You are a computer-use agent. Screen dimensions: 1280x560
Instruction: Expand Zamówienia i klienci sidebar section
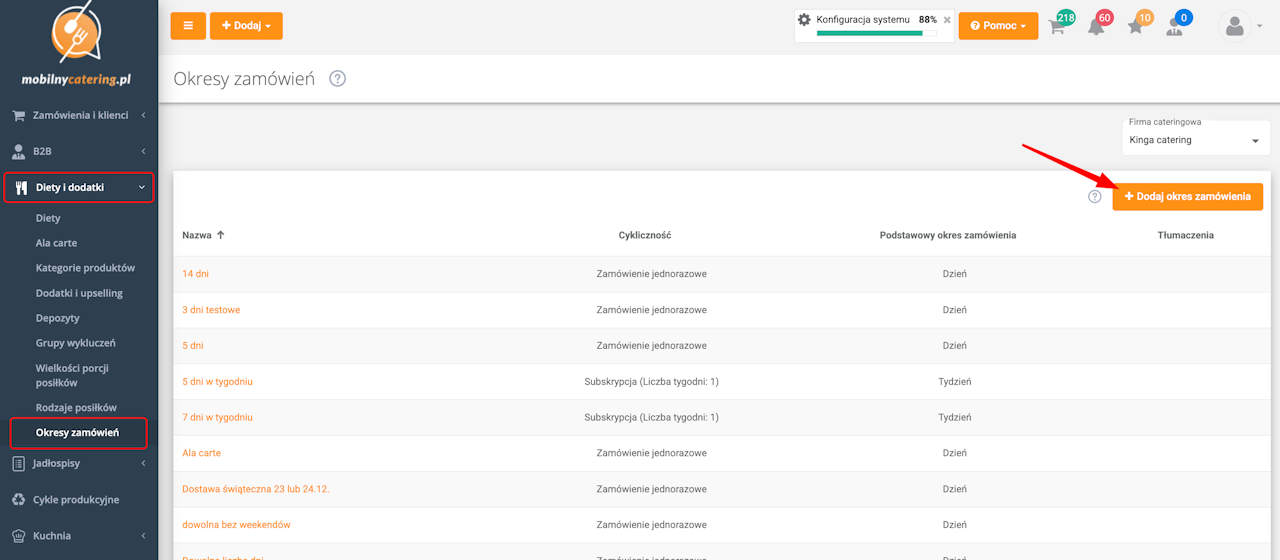tap(79, 115)
